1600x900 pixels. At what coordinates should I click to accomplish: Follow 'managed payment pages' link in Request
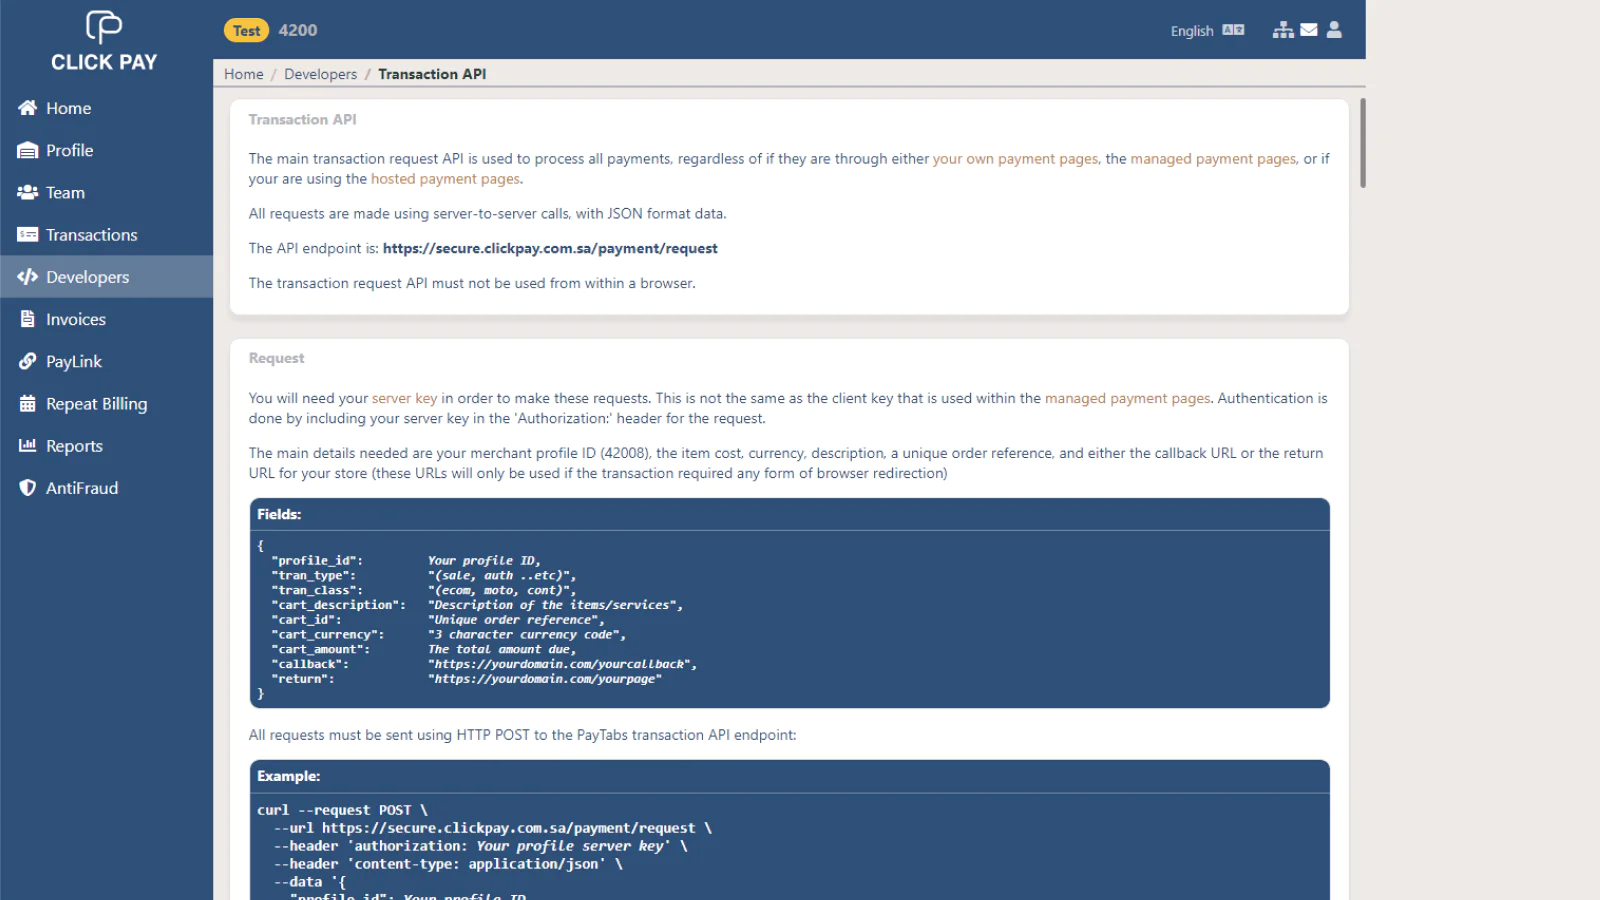coord(1127,398)
